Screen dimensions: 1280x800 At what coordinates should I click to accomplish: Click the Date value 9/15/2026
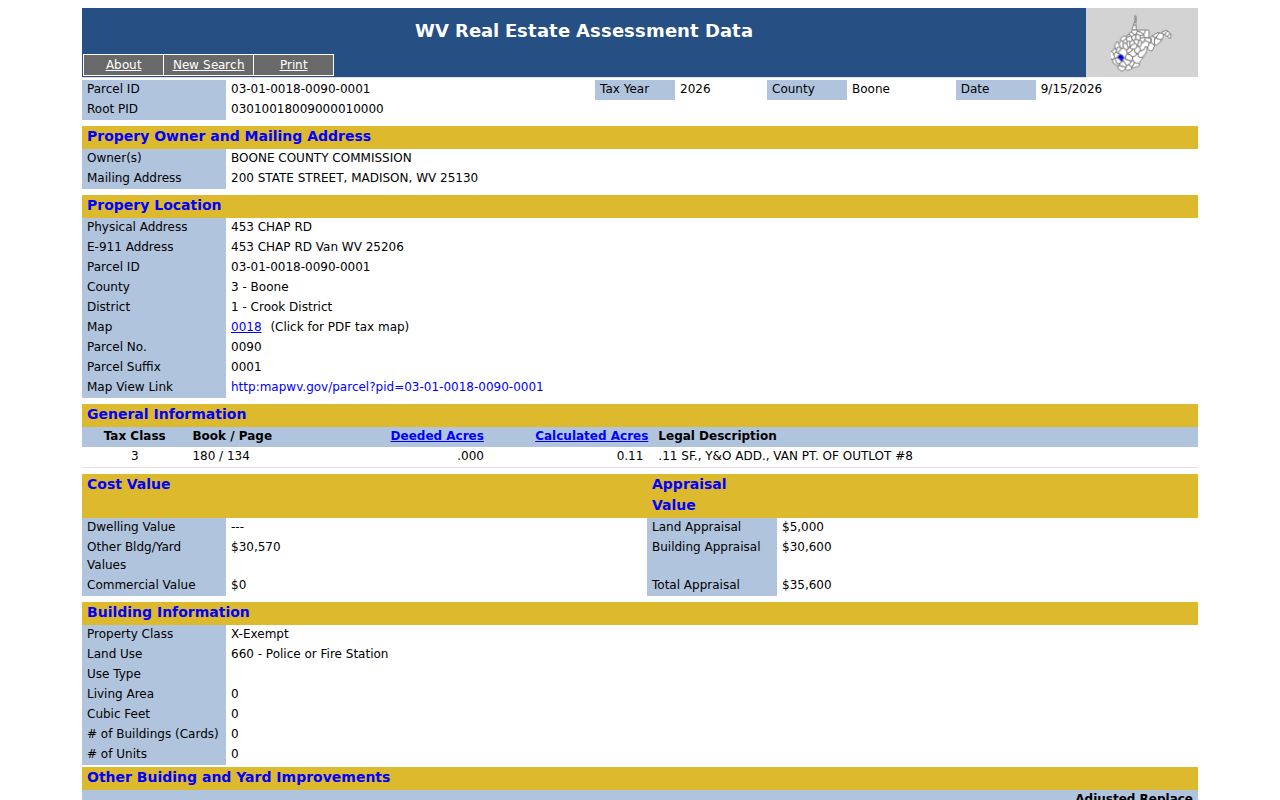1071,89
